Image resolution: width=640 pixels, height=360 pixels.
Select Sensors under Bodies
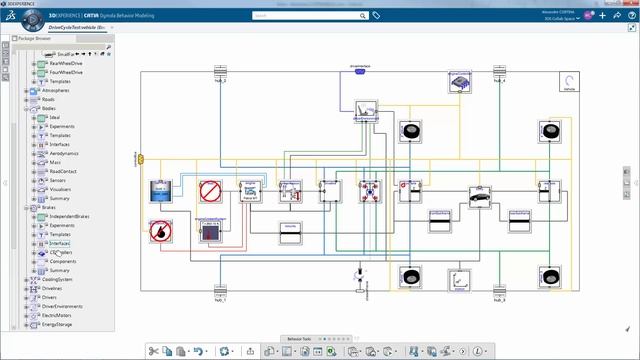[x=58, y=180]
